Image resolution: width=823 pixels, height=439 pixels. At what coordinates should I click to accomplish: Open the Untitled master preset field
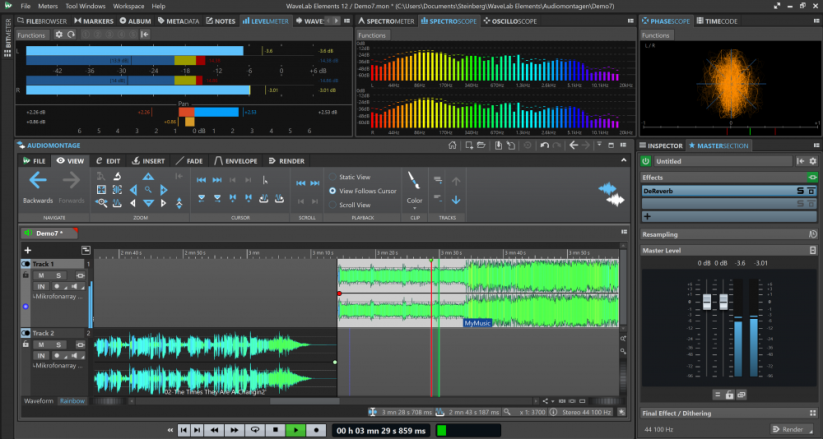[x=722, y=161]
